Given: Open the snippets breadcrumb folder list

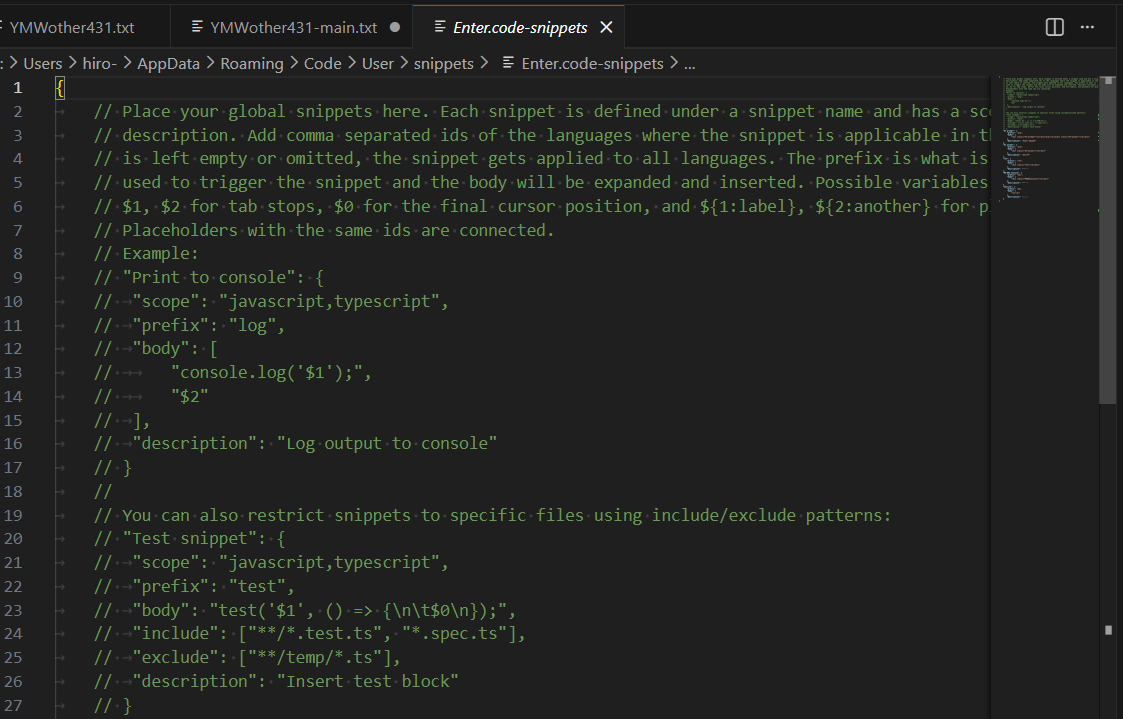Looking at the screenshot, I should click(x=443, y=63).
